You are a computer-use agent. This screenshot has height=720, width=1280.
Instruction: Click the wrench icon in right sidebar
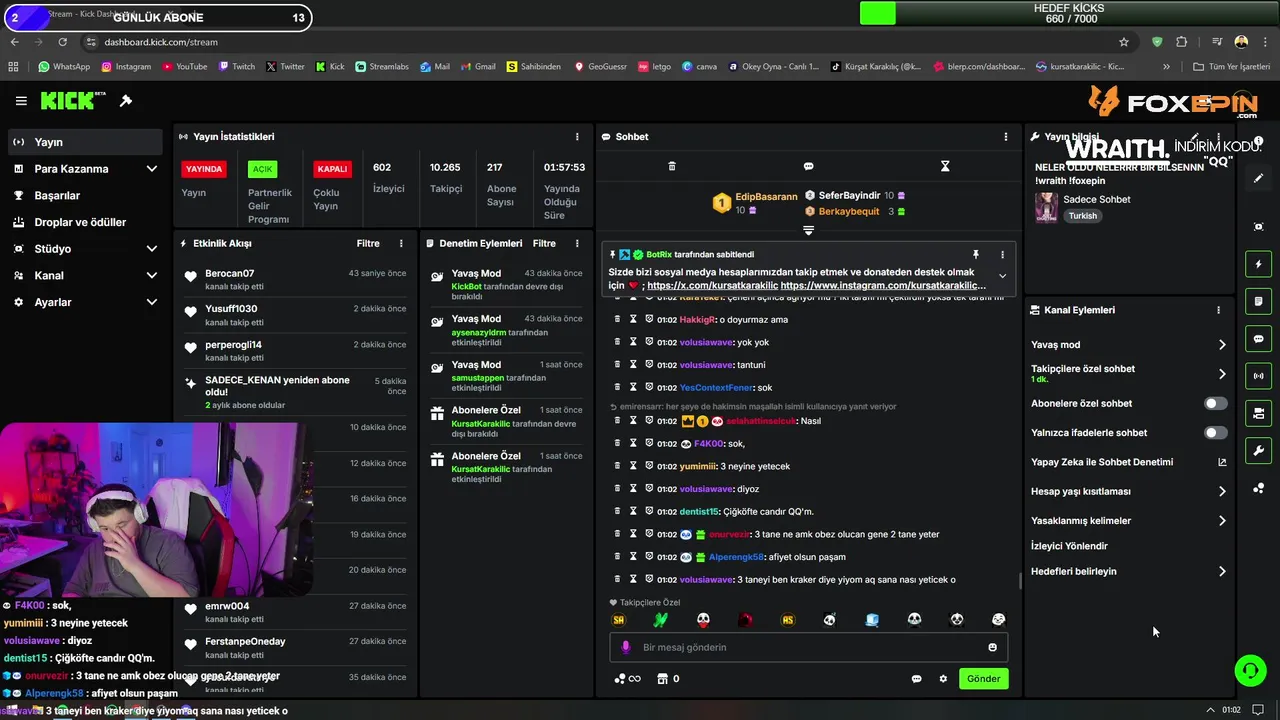click(1259, 450)
